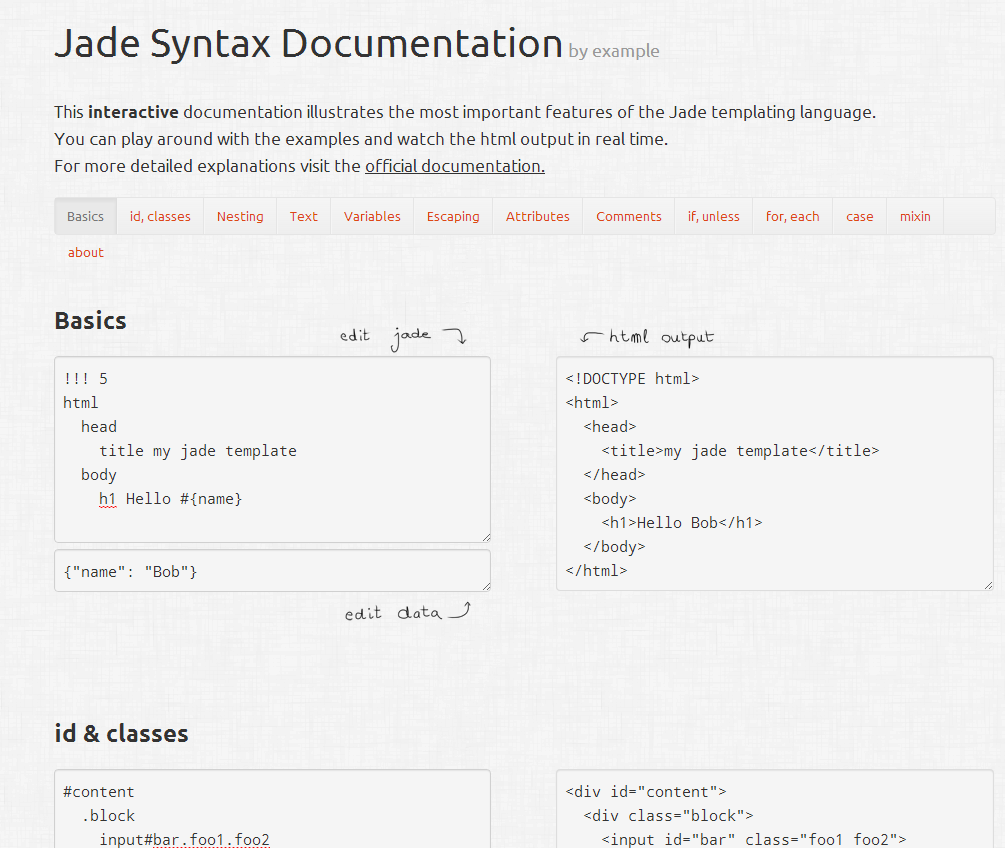1005x848 pixels.
Task: Select the for, each tab
Action: click(x=792, y=216)
